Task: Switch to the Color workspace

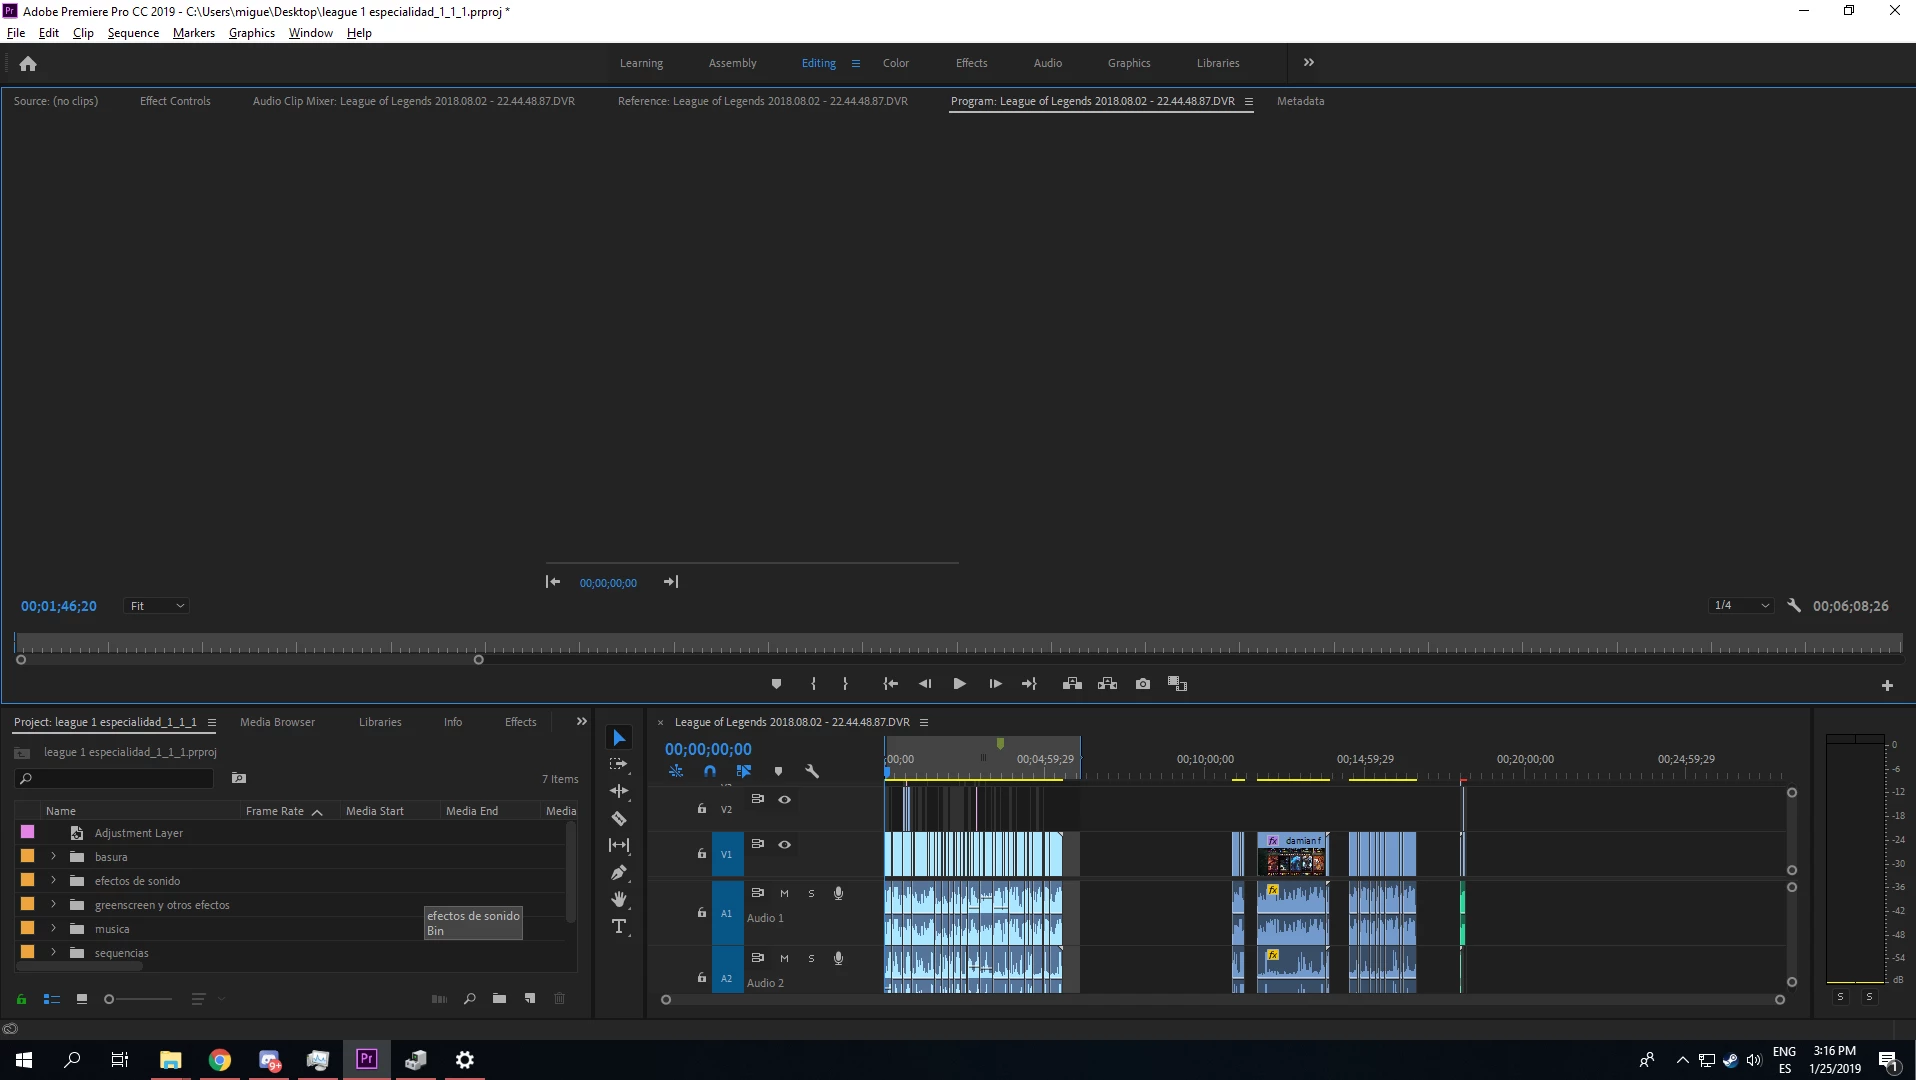Action: tap(895, 63)
